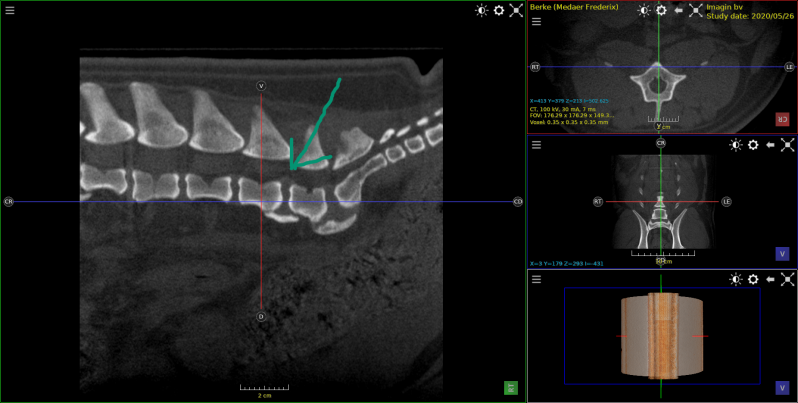Click the RT marker in the axial view
The image size is (798, 403).
tap(535, 67)
